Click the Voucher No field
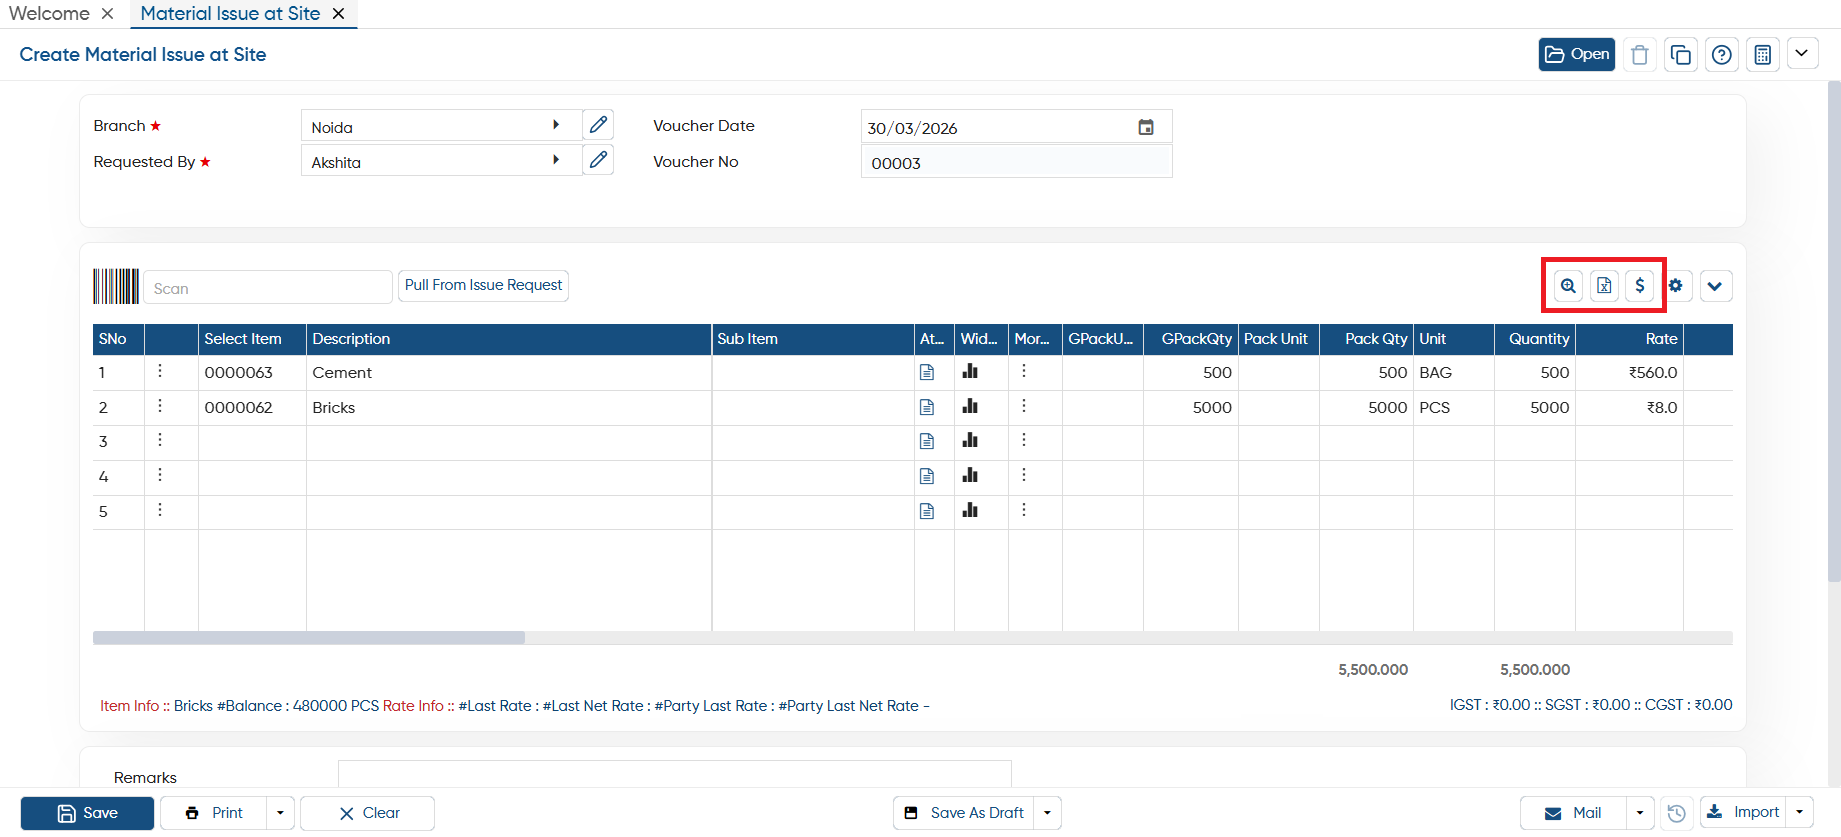The image size is (1841, 837). 1016,162
